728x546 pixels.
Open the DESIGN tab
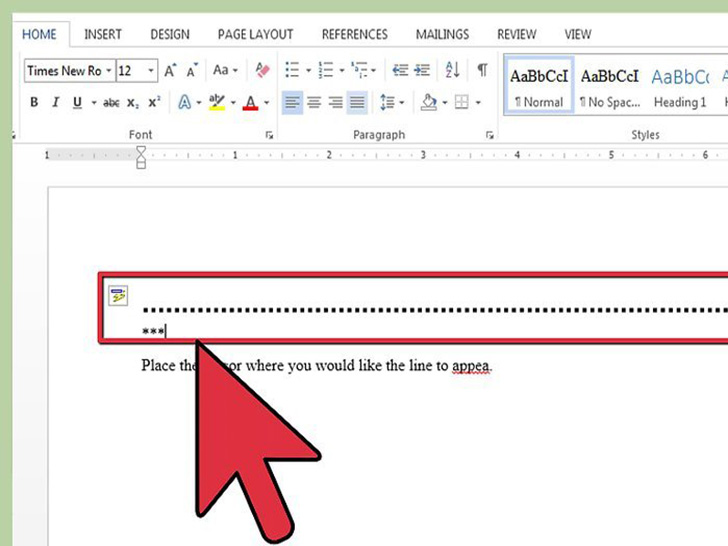(170, 34)
